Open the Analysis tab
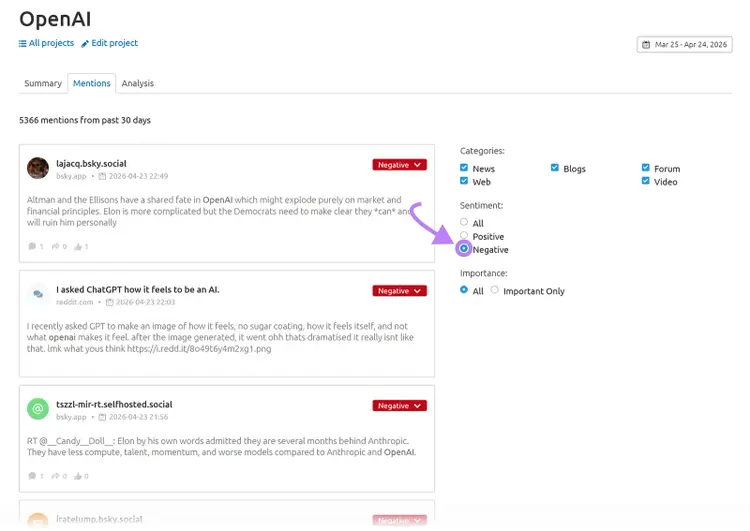 [138, 83]
